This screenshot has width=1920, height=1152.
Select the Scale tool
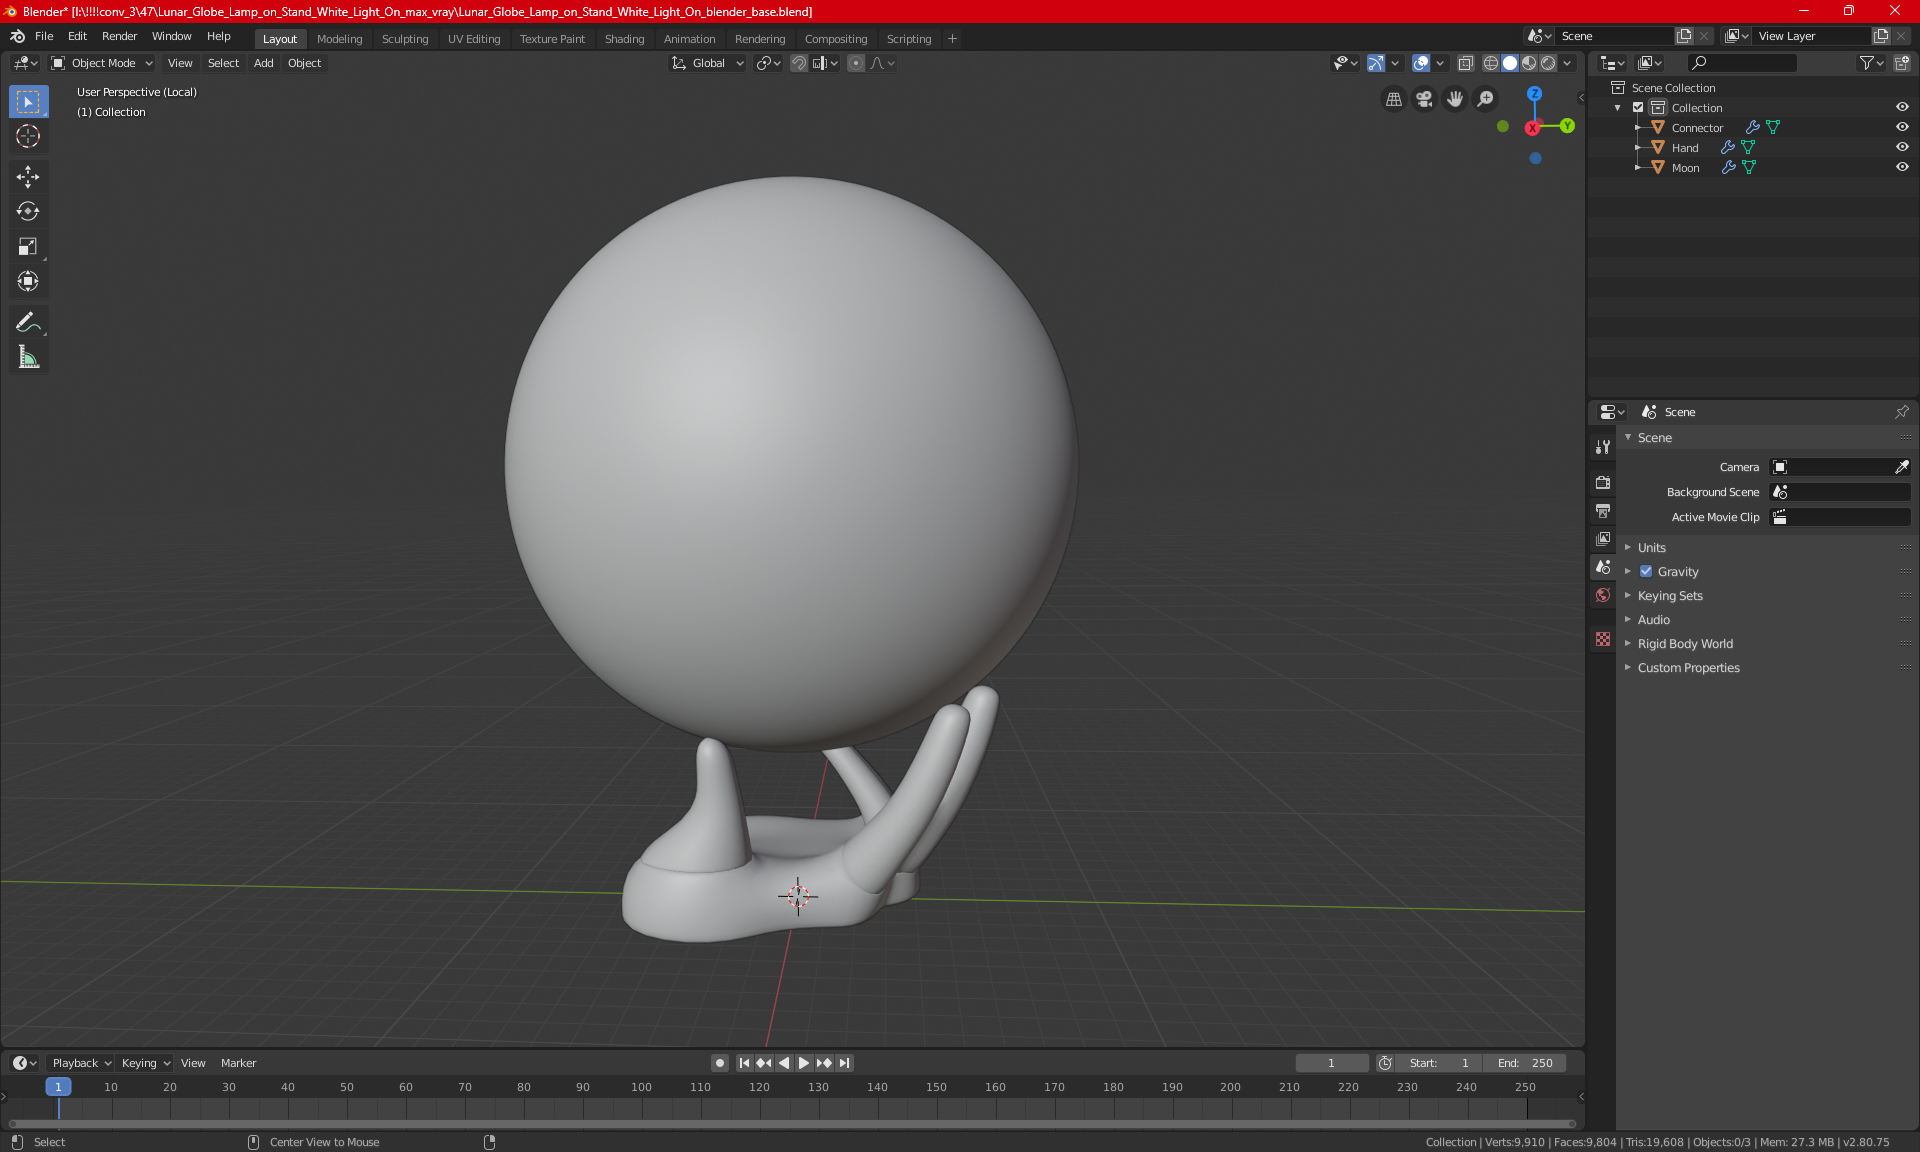28,247
